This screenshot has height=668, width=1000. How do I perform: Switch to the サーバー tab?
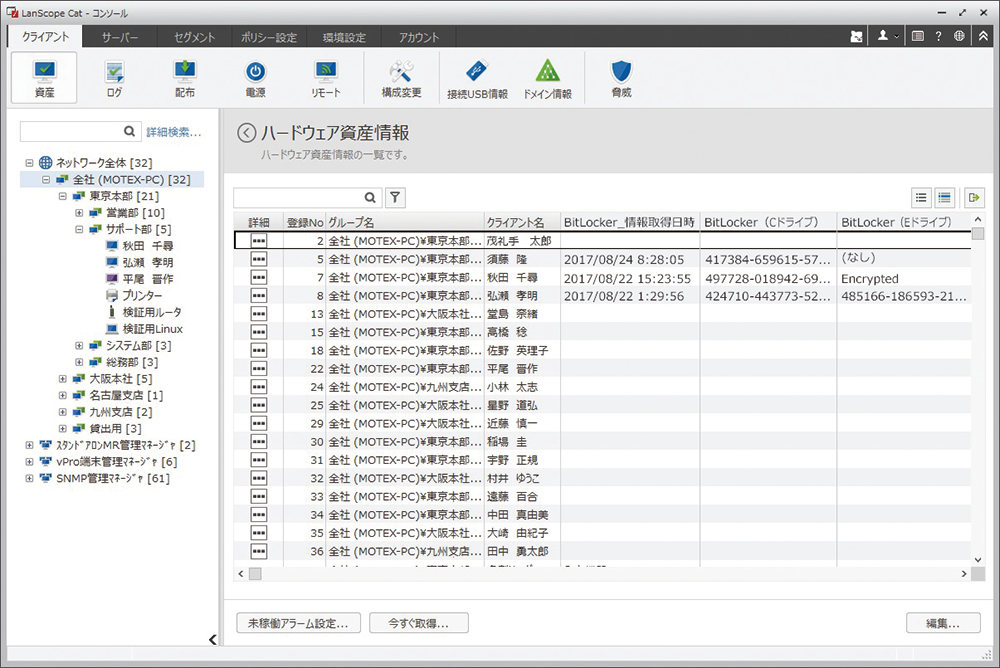tap(119, 37)
